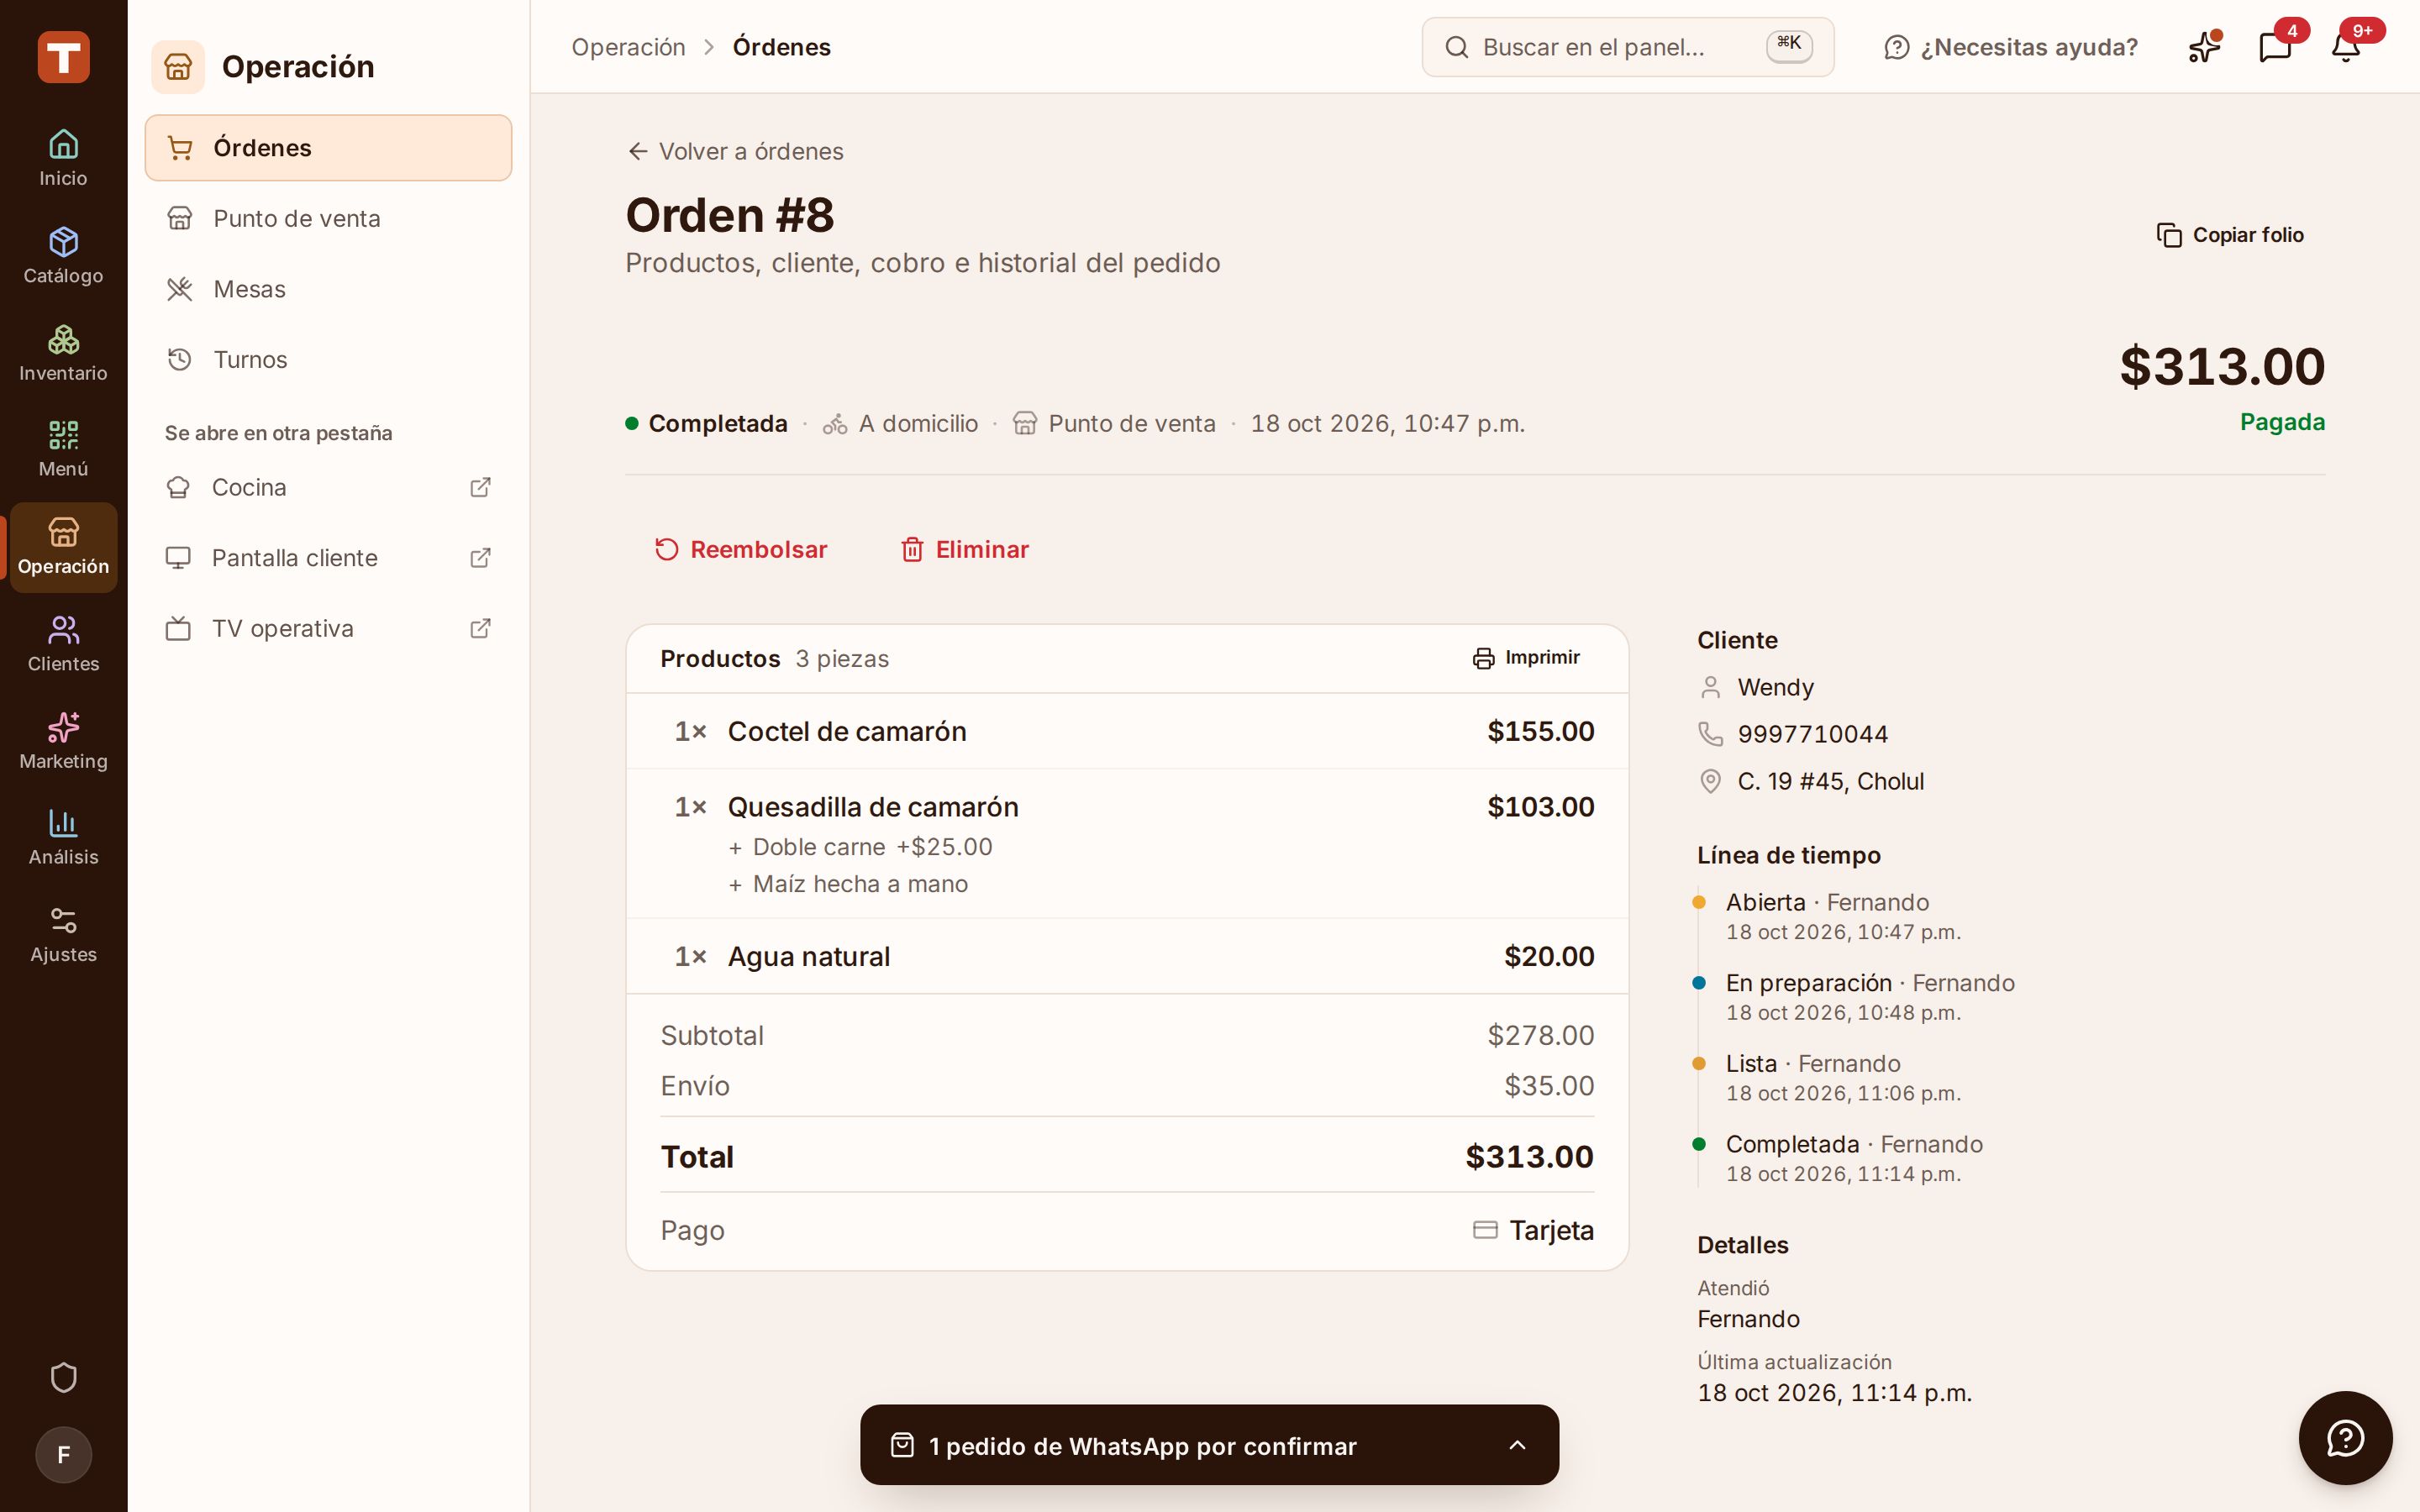This screenshot has height=1512, width=2420.
Task: Click Copiar folio button
Action: 2230,235
